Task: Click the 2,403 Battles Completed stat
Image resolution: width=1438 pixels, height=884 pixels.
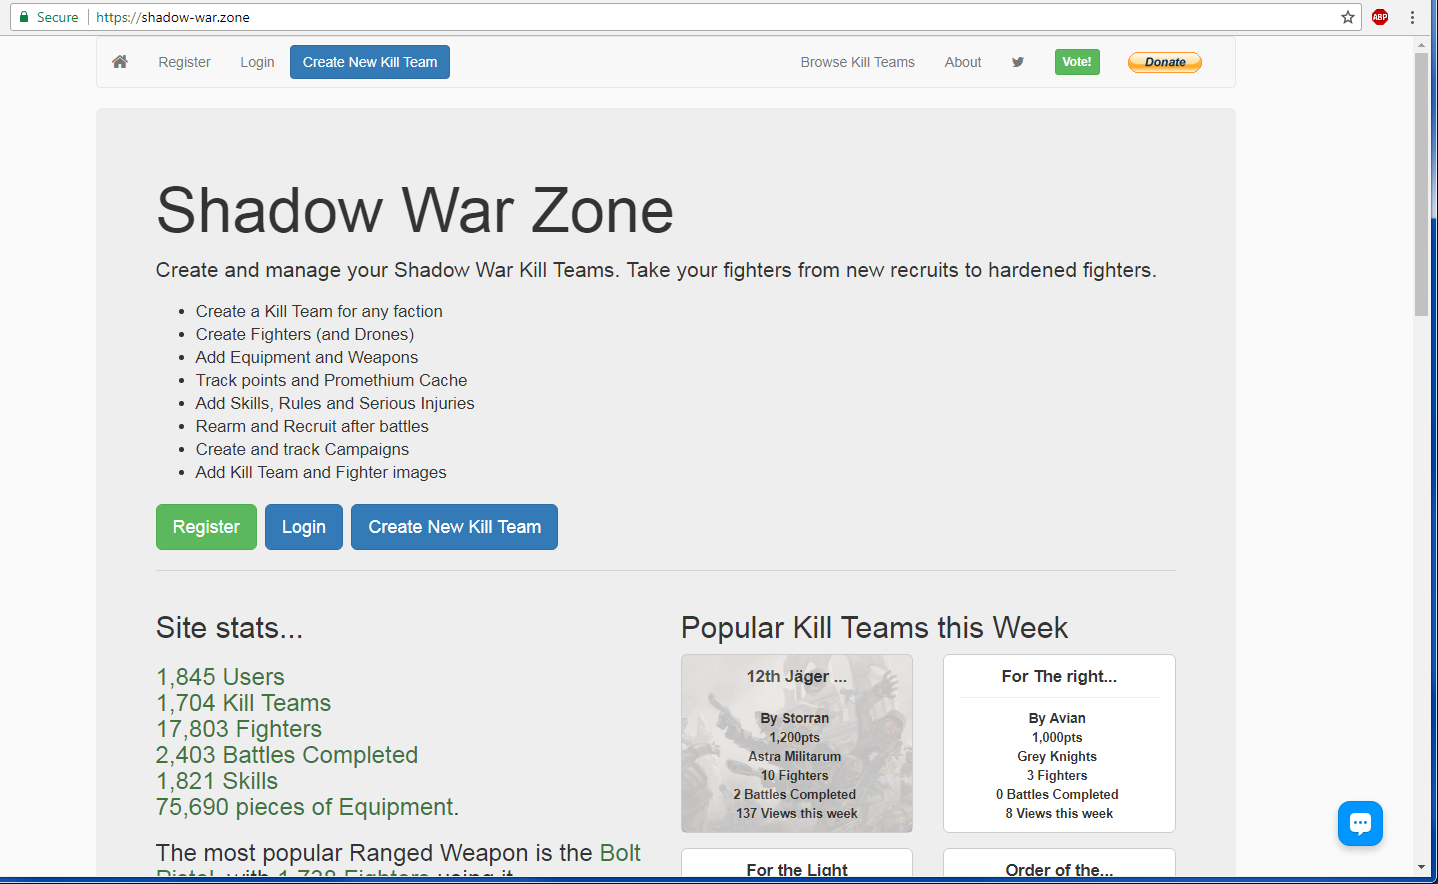Action: tap(287, 755)
